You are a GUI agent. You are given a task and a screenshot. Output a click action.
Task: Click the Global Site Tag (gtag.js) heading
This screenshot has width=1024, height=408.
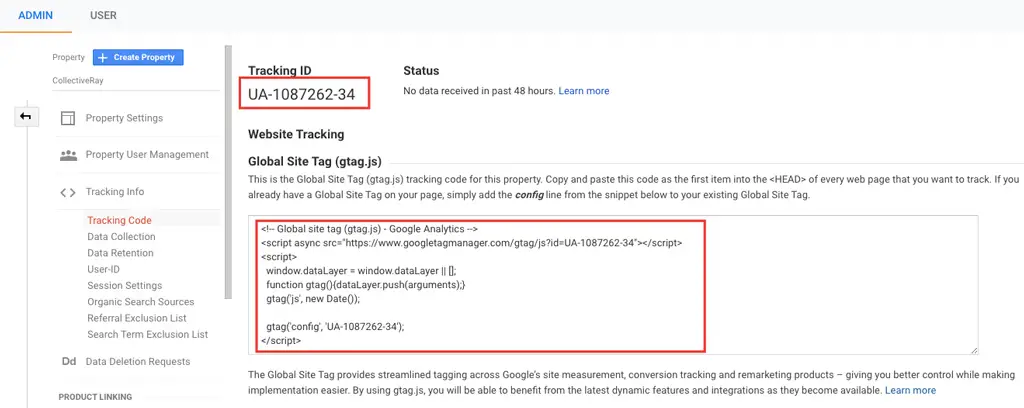coord(315,161)
